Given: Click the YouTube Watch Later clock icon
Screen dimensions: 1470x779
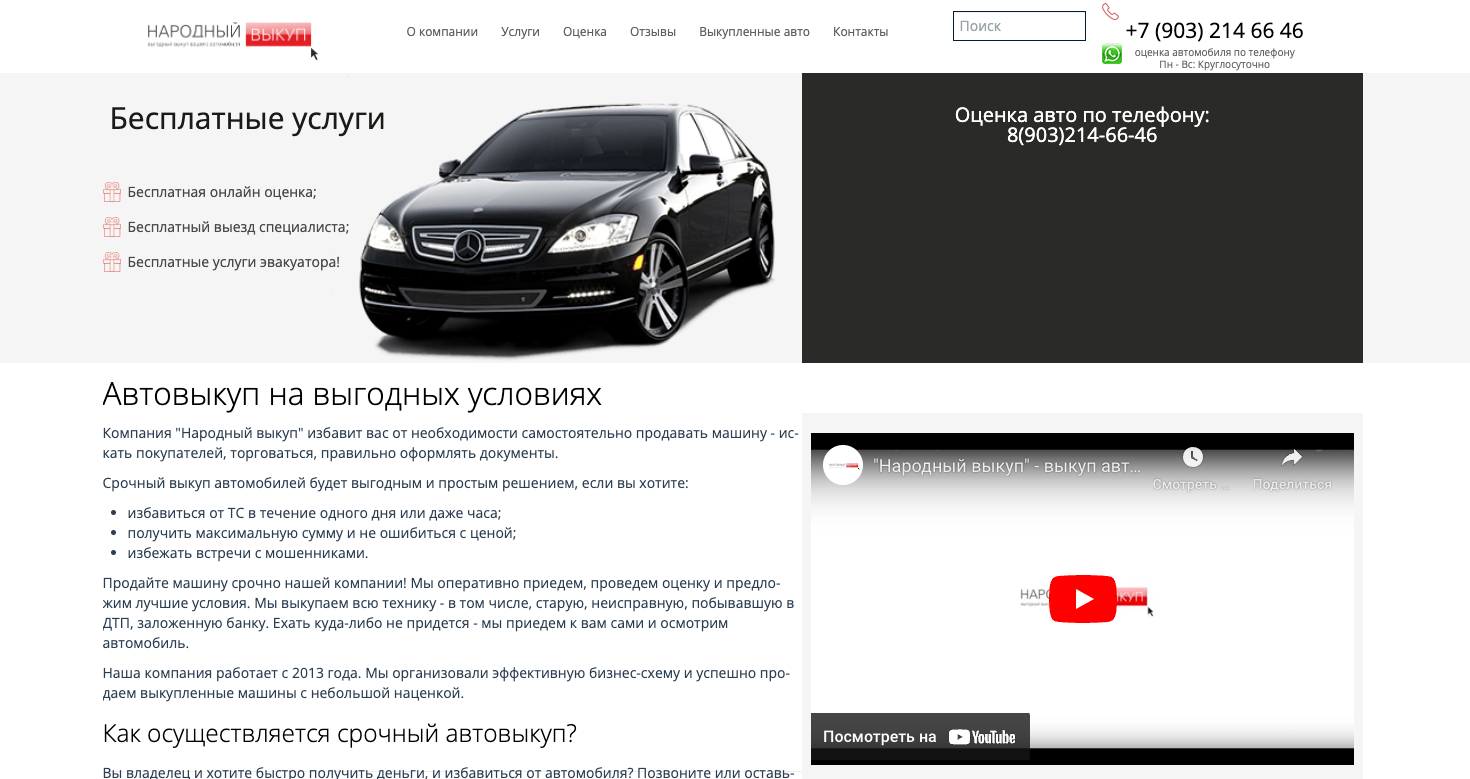Looking at the screenshot, I should pos(1192,458).
